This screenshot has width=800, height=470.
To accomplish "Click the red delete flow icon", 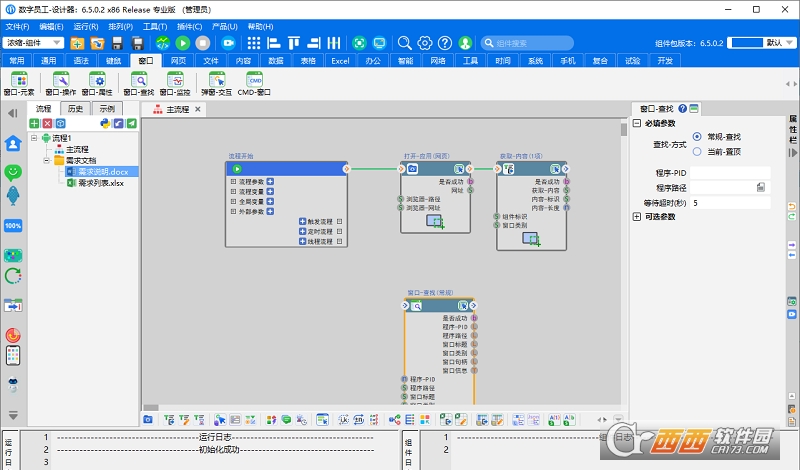I will point(47,123).
